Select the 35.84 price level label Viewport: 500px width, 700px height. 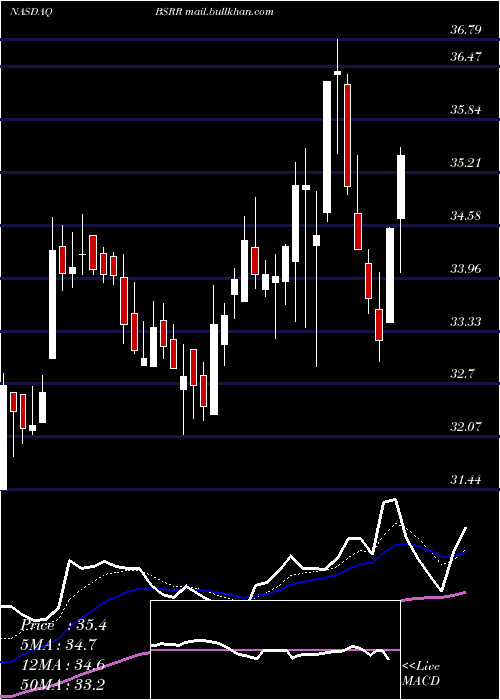pyautogui.click(x=466, y=109)
